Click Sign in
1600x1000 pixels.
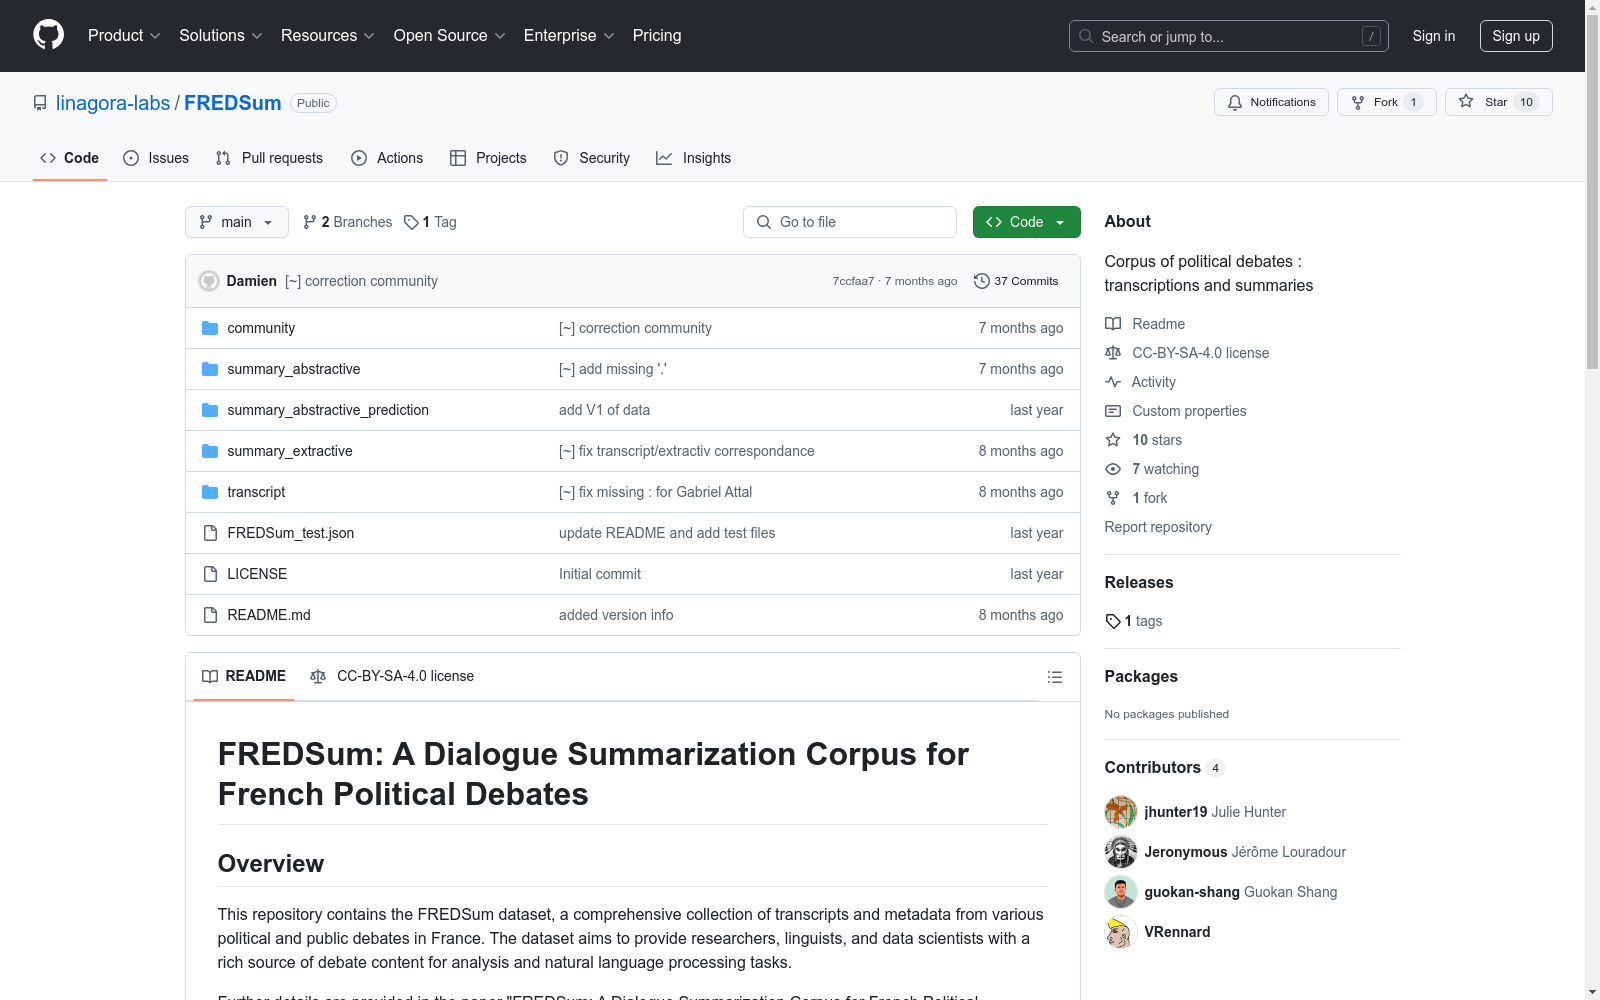click(1434, 36)
